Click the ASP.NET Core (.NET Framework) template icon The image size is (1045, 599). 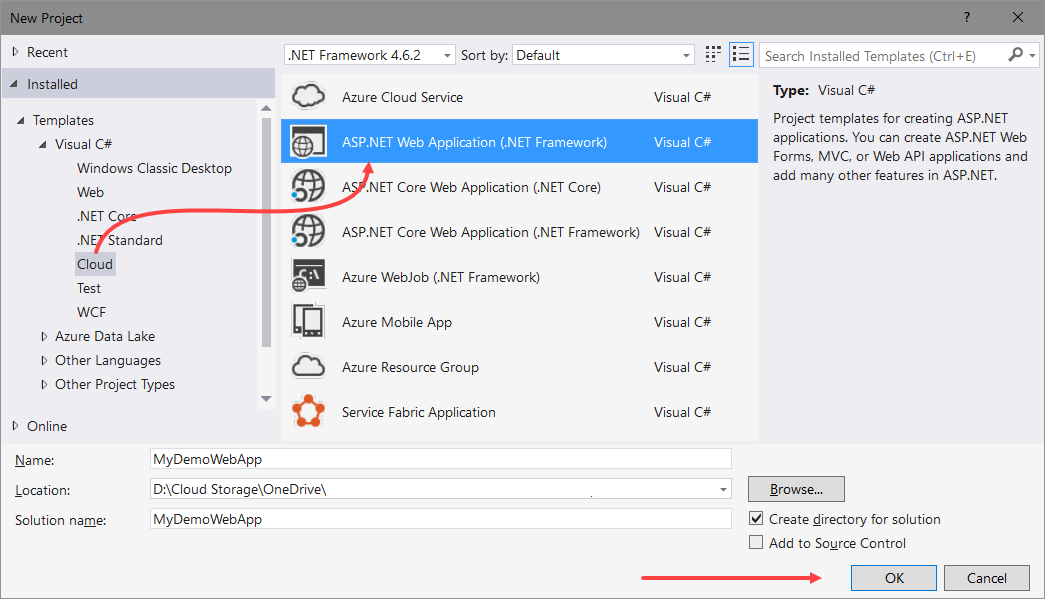coord(308,231)
